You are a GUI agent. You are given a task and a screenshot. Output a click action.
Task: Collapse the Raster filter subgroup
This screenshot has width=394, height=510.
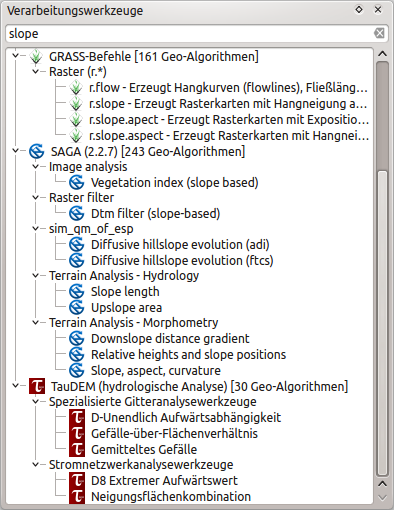(x=35, y=197)
